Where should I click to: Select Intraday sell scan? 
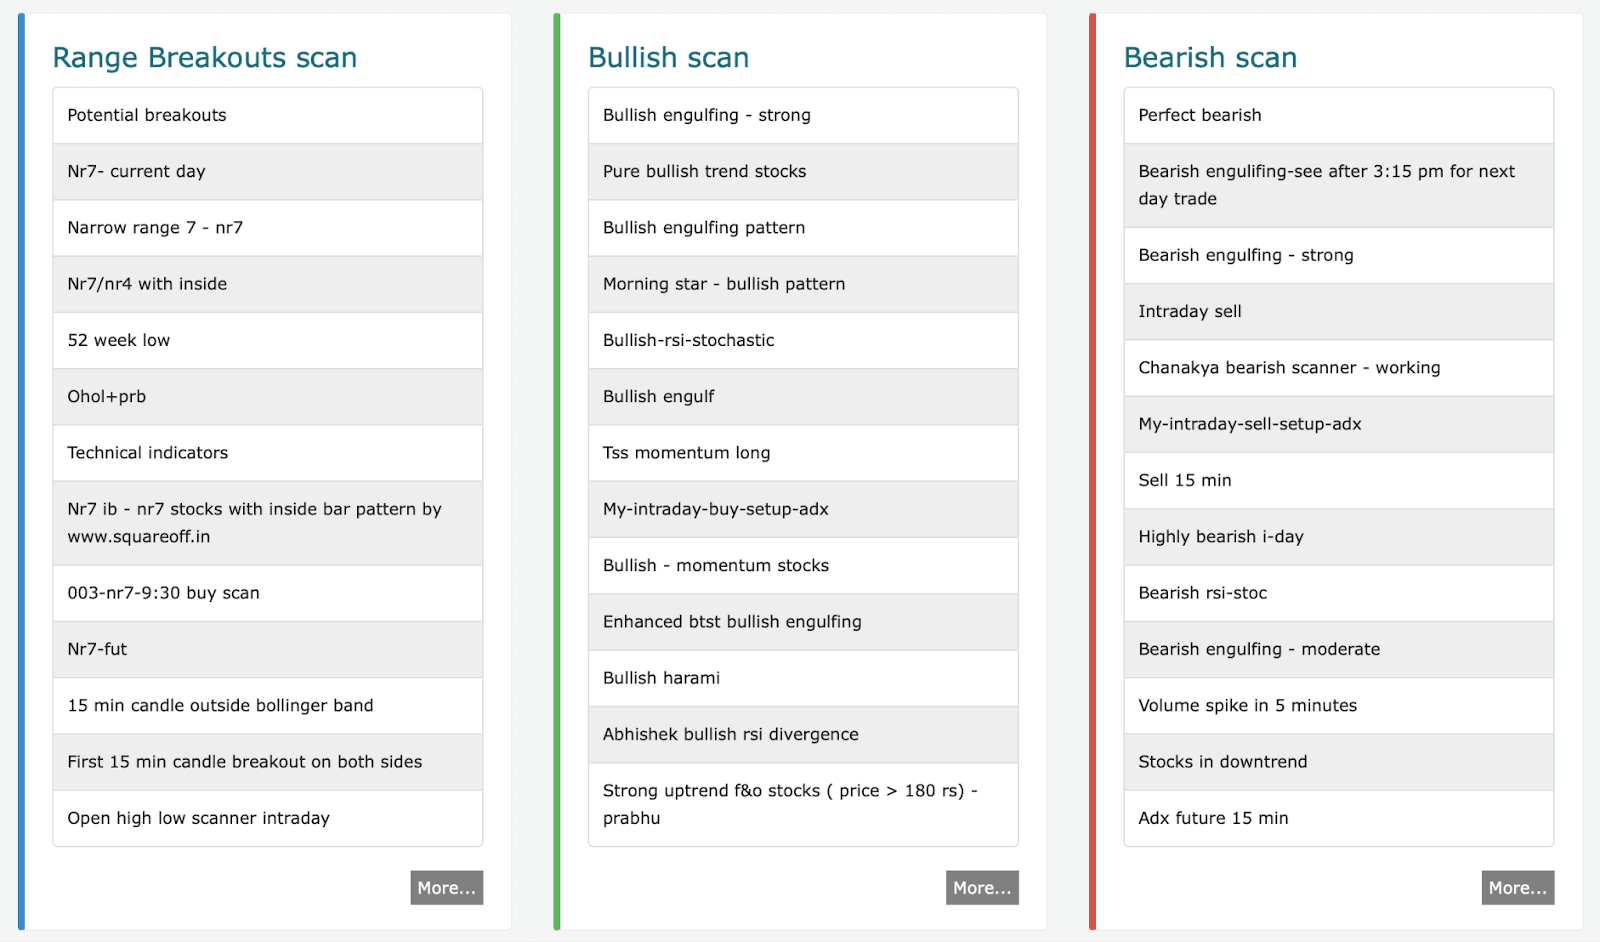click(x=1339, y=311)
